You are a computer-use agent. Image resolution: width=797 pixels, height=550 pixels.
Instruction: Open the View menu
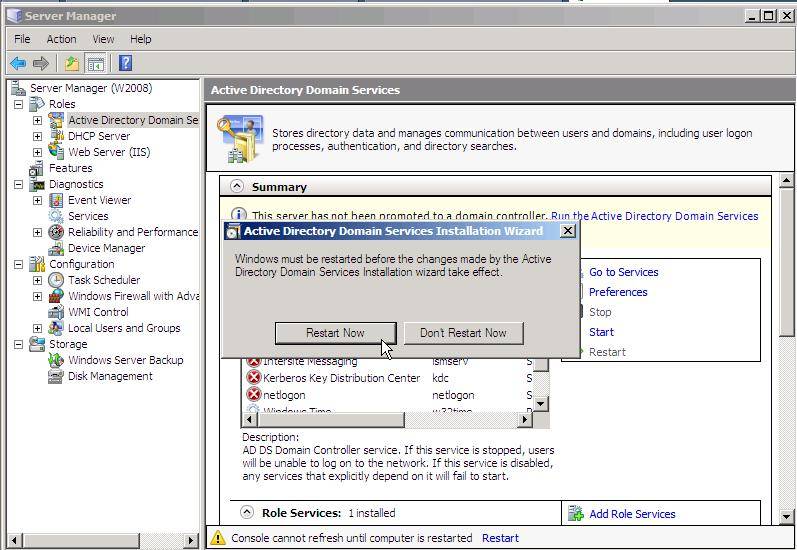tap(103, 39)
